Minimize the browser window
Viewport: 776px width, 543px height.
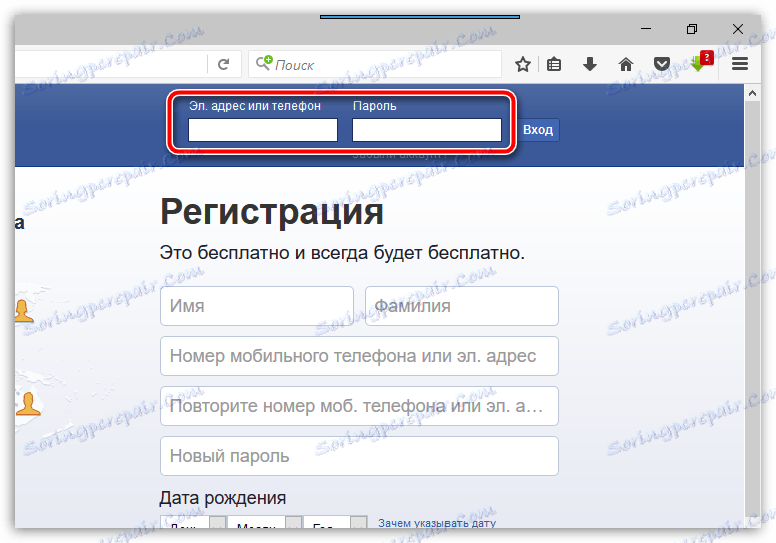(x=646, y=29)
